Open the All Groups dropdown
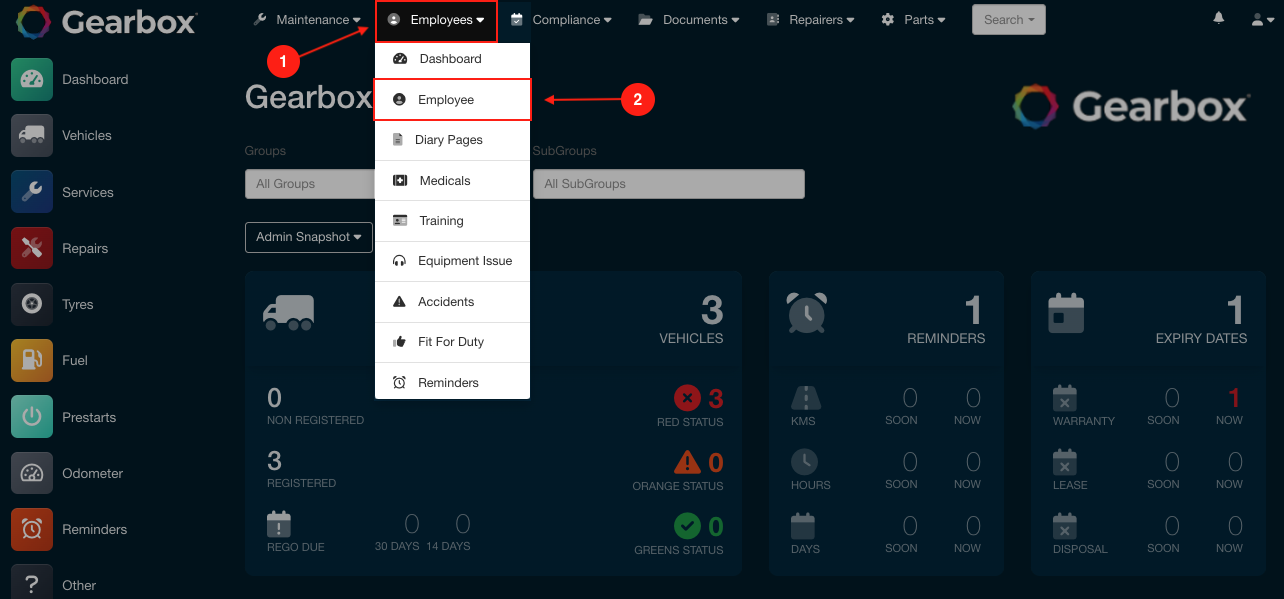Screen dimensions: 1284x599 point(310,184)
